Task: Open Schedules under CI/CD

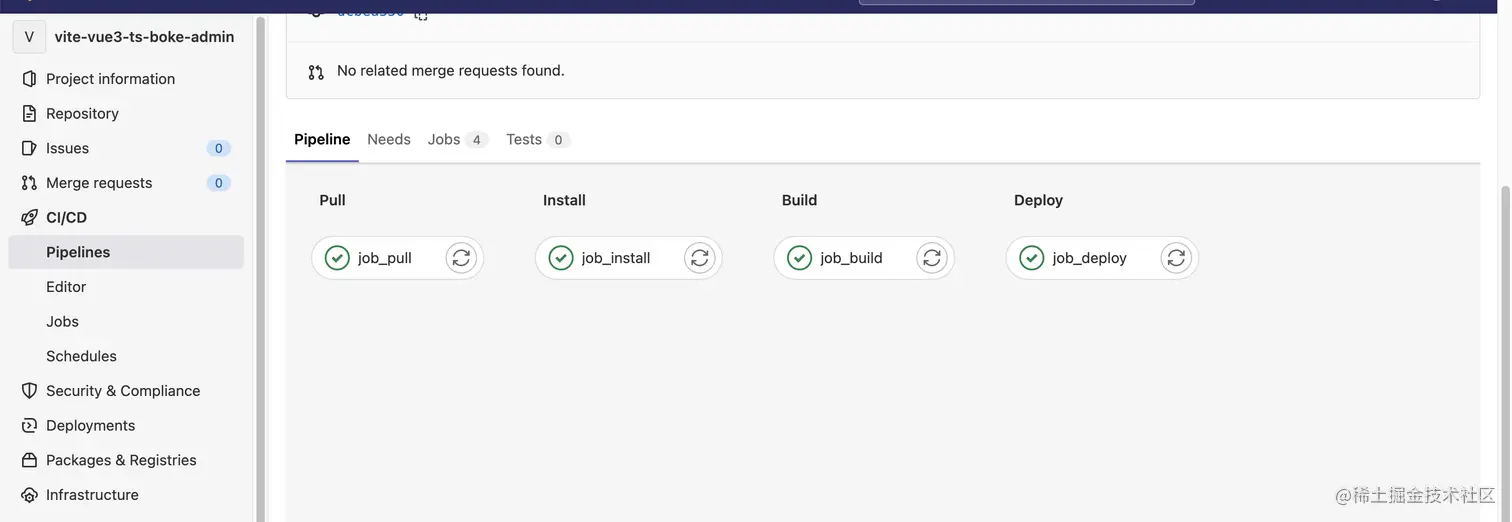Action: (81, 356)
